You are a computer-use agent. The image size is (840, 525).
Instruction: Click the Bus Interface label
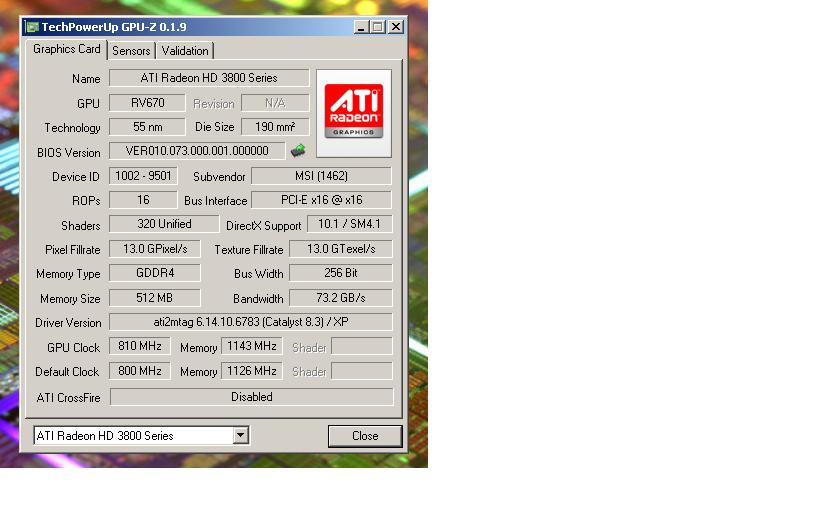(x=215, y=201)
